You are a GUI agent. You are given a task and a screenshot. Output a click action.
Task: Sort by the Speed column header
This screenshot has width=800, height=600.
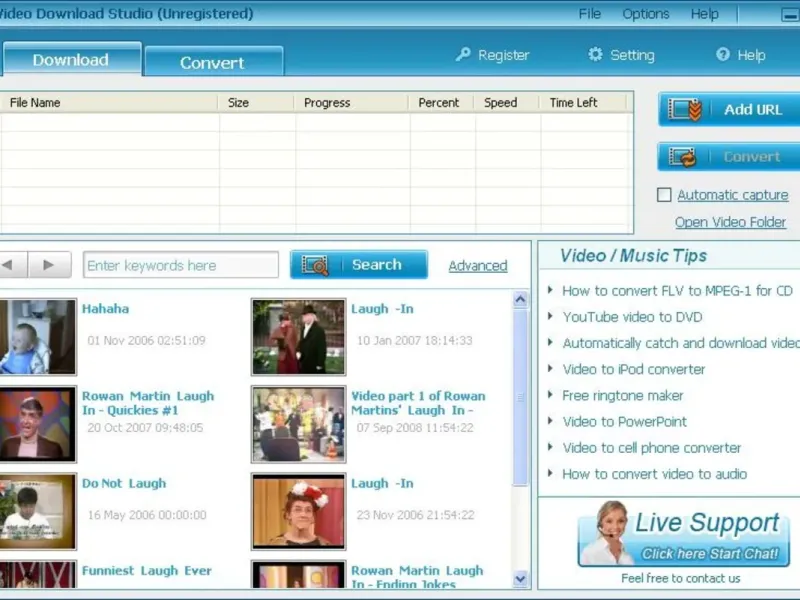[x=507, y=103]
